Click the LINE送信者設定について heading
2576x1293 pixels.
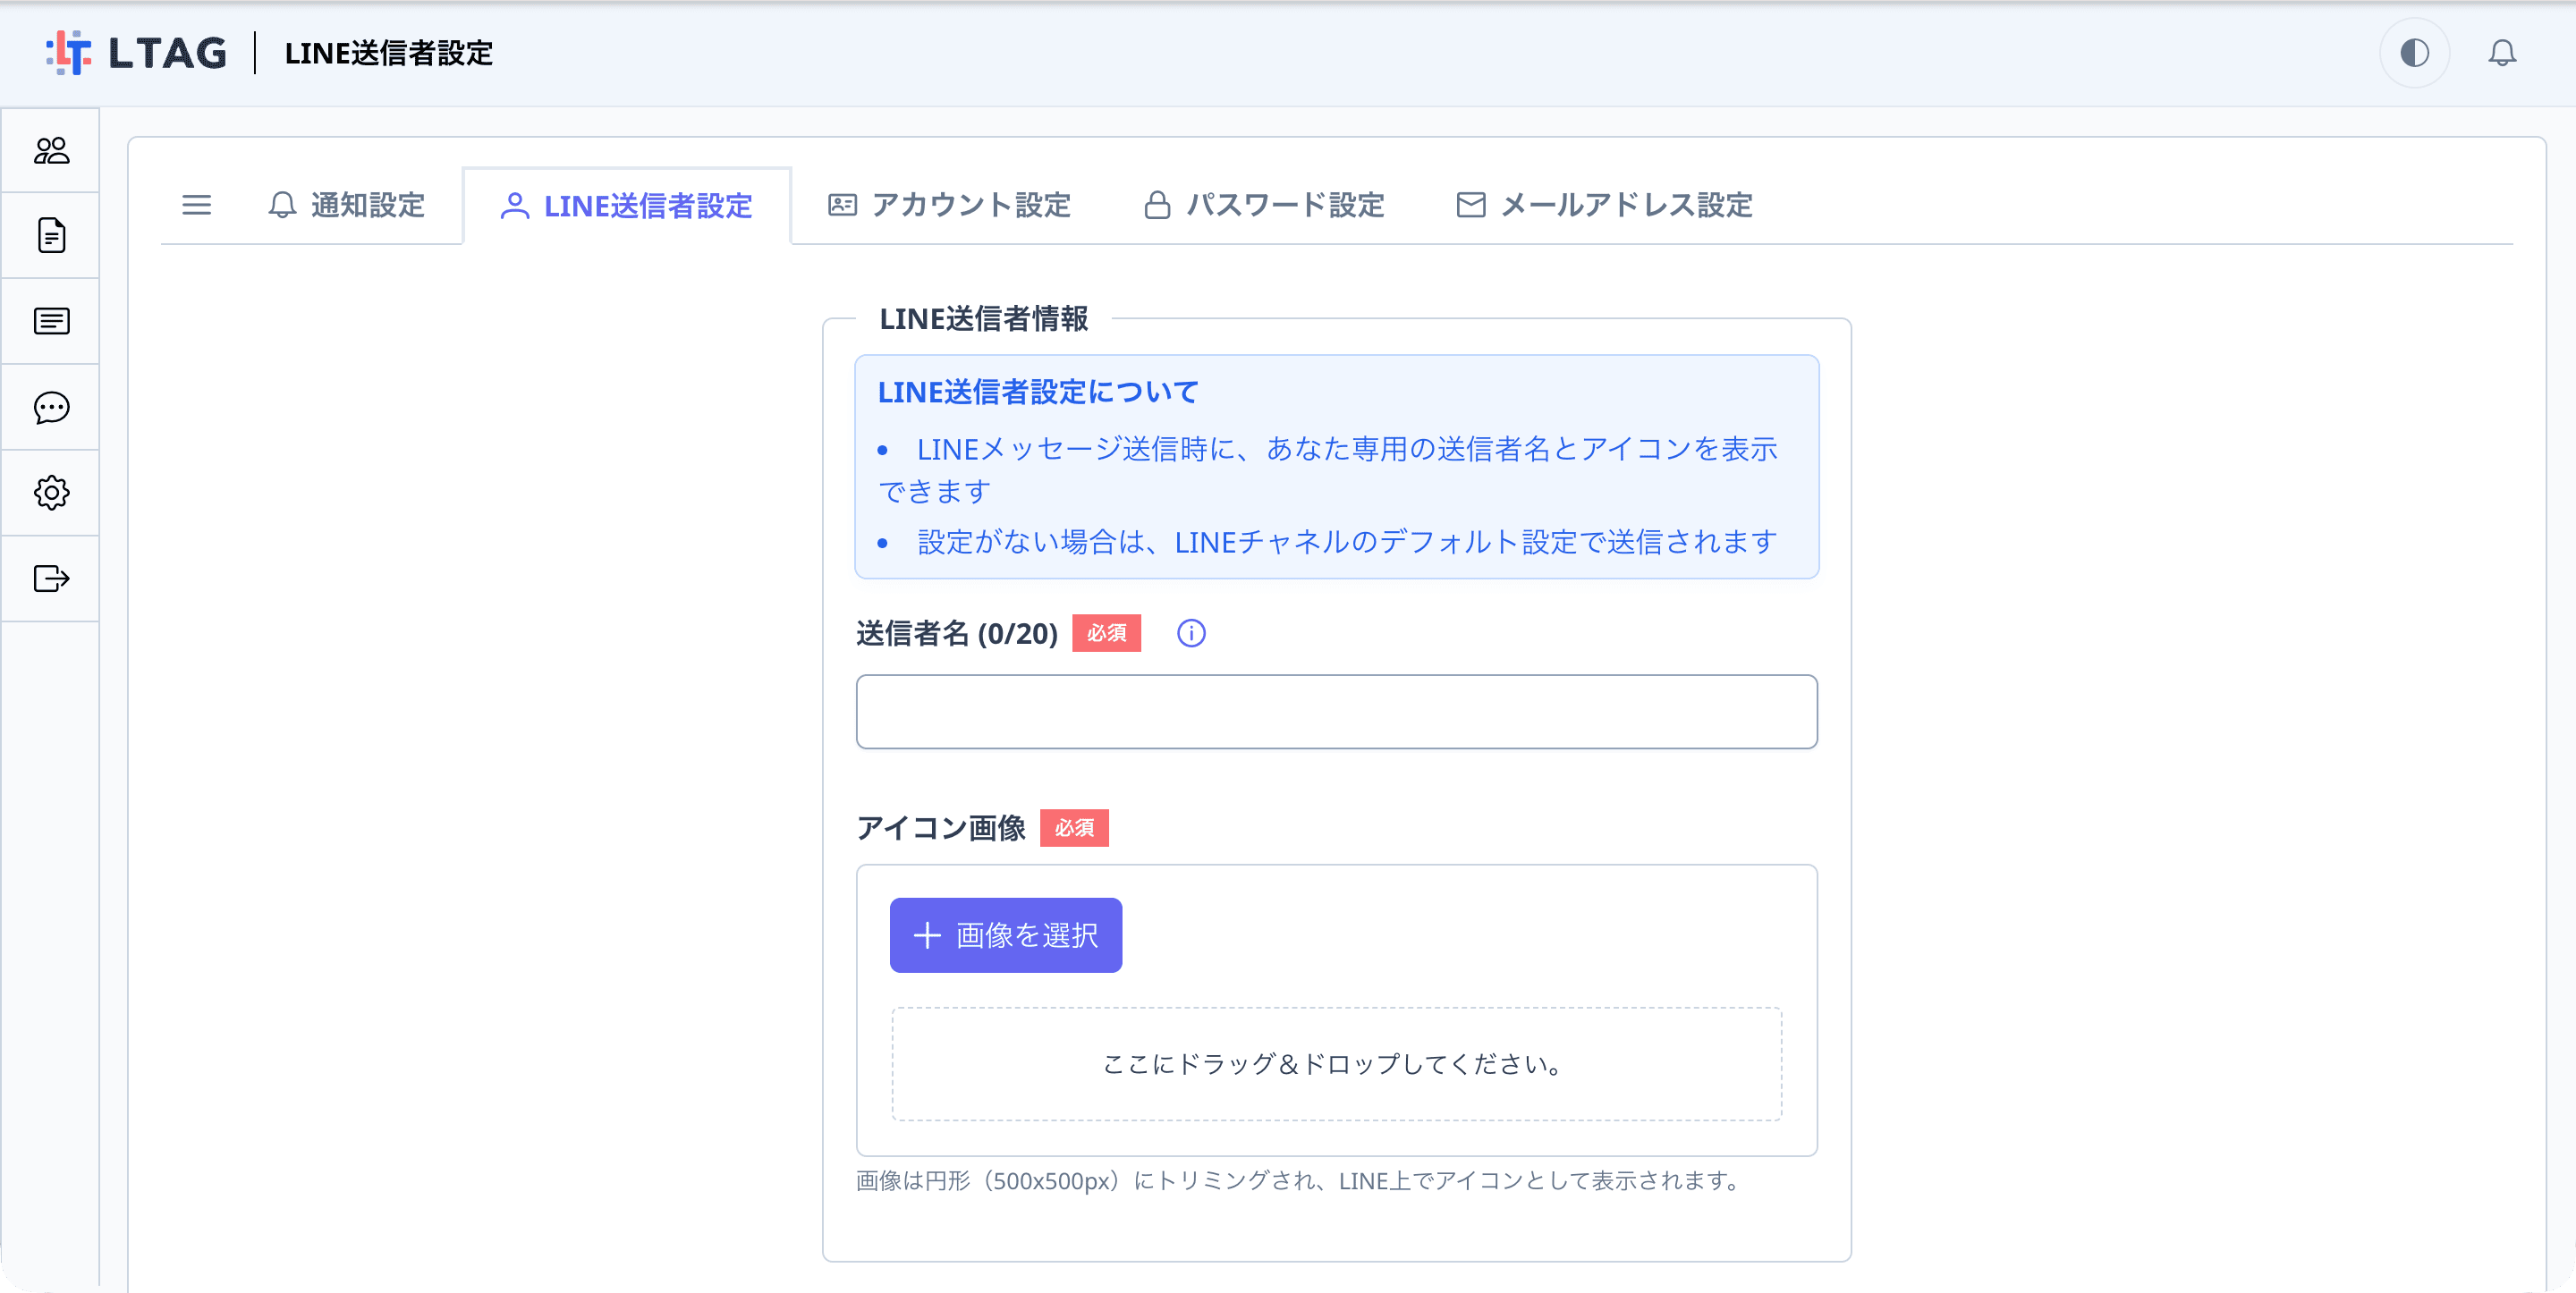1038,392
